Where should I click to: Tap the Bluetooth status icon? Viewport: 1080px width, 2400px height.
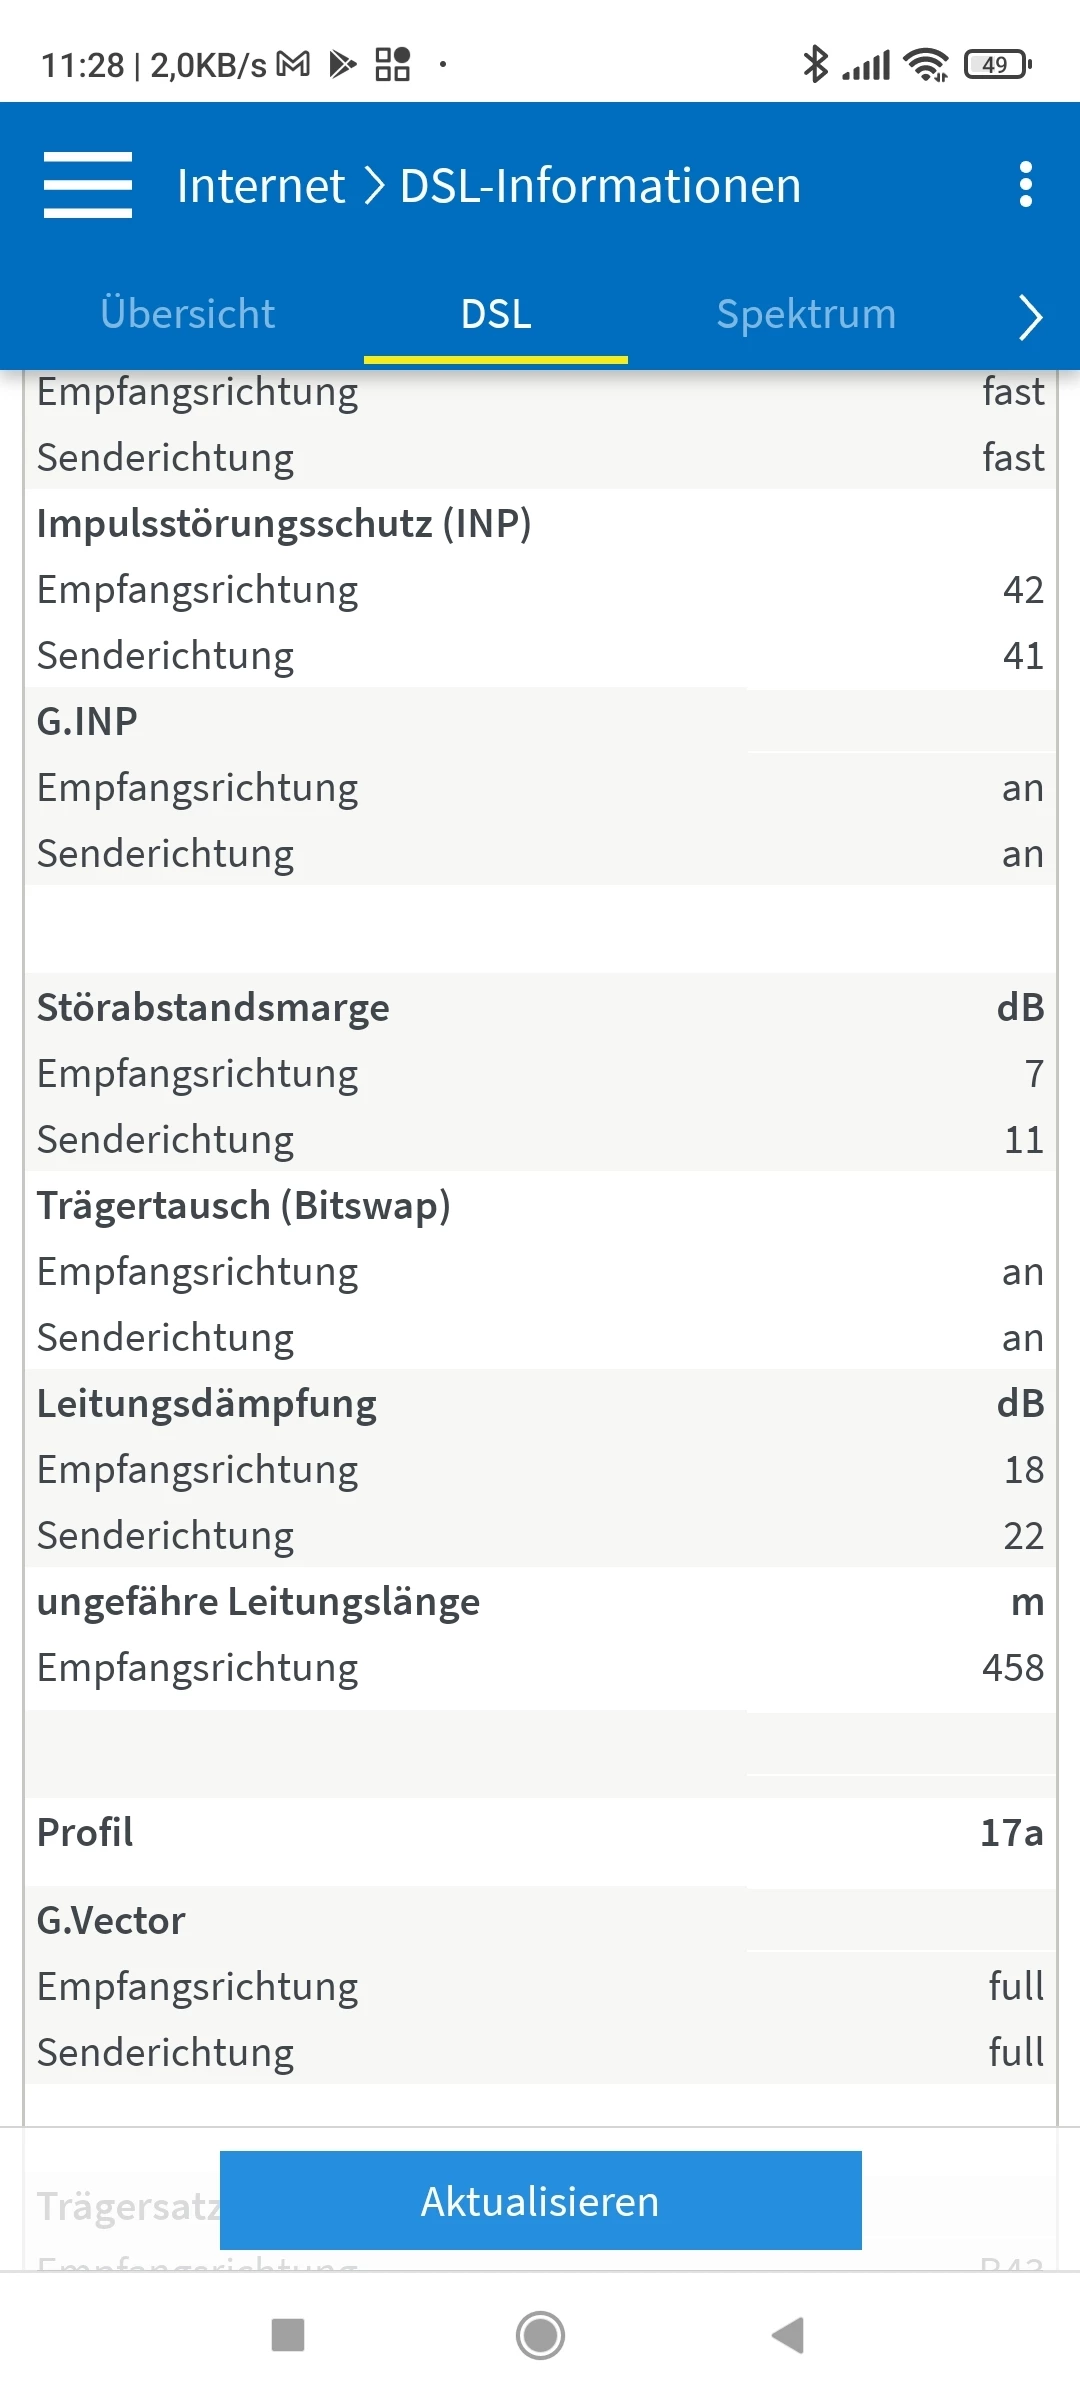tap(815, 65)
